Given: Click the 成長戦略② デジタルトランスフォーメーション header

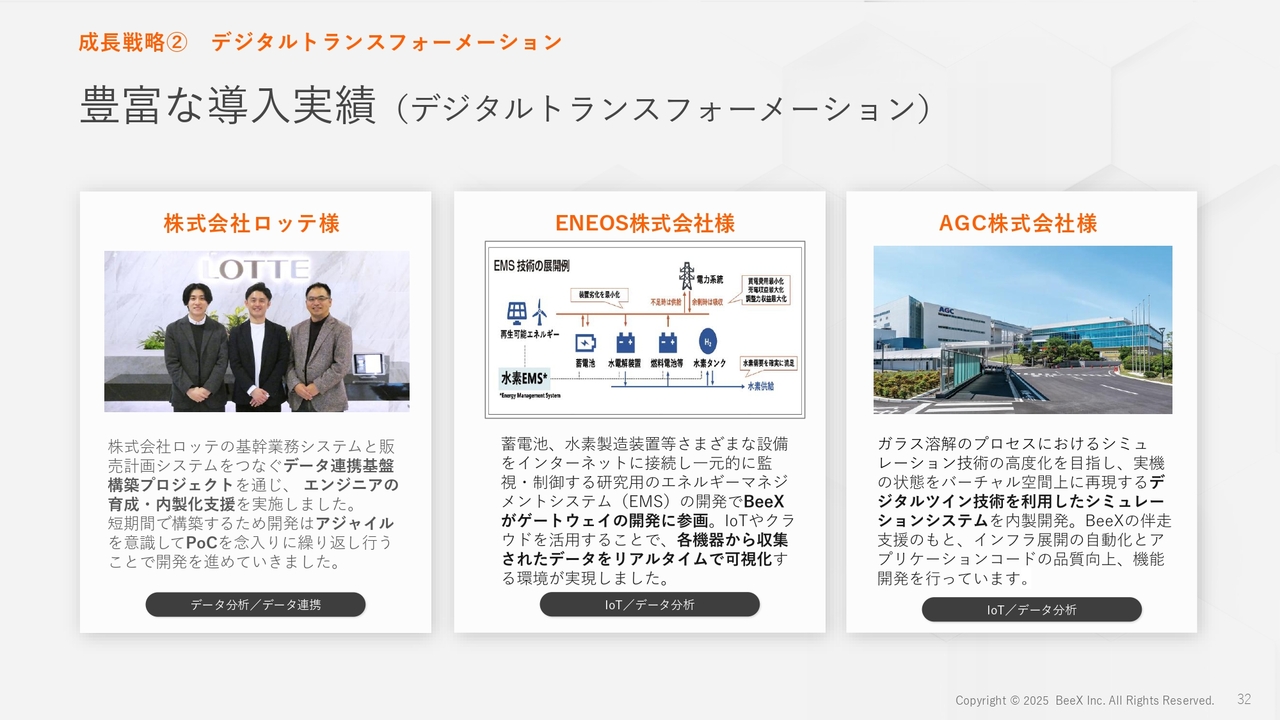Looking at the screenshot, I should point(320,42).
